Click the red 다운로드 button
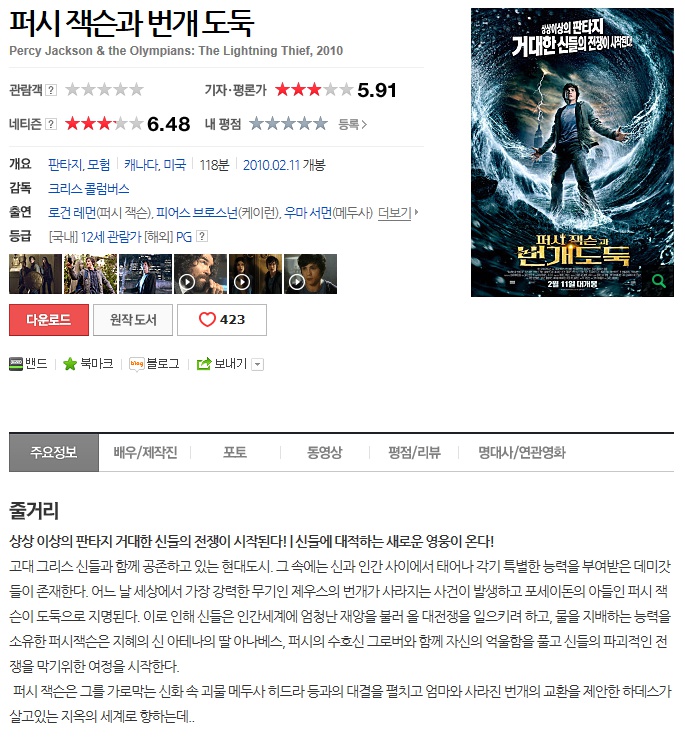Viewport: 685px width, 739px height. [x=49, y=320]
